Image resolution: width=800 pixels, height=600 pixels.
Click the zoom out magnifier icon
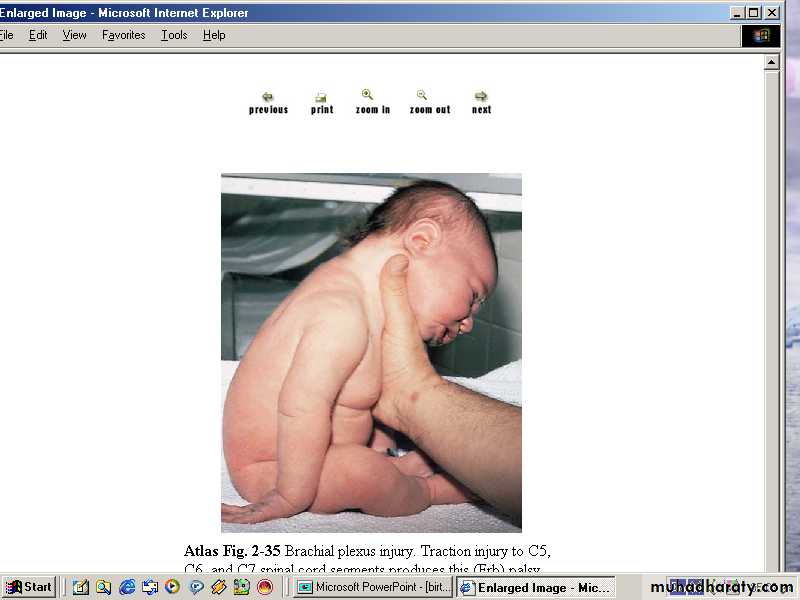[422, 96]
